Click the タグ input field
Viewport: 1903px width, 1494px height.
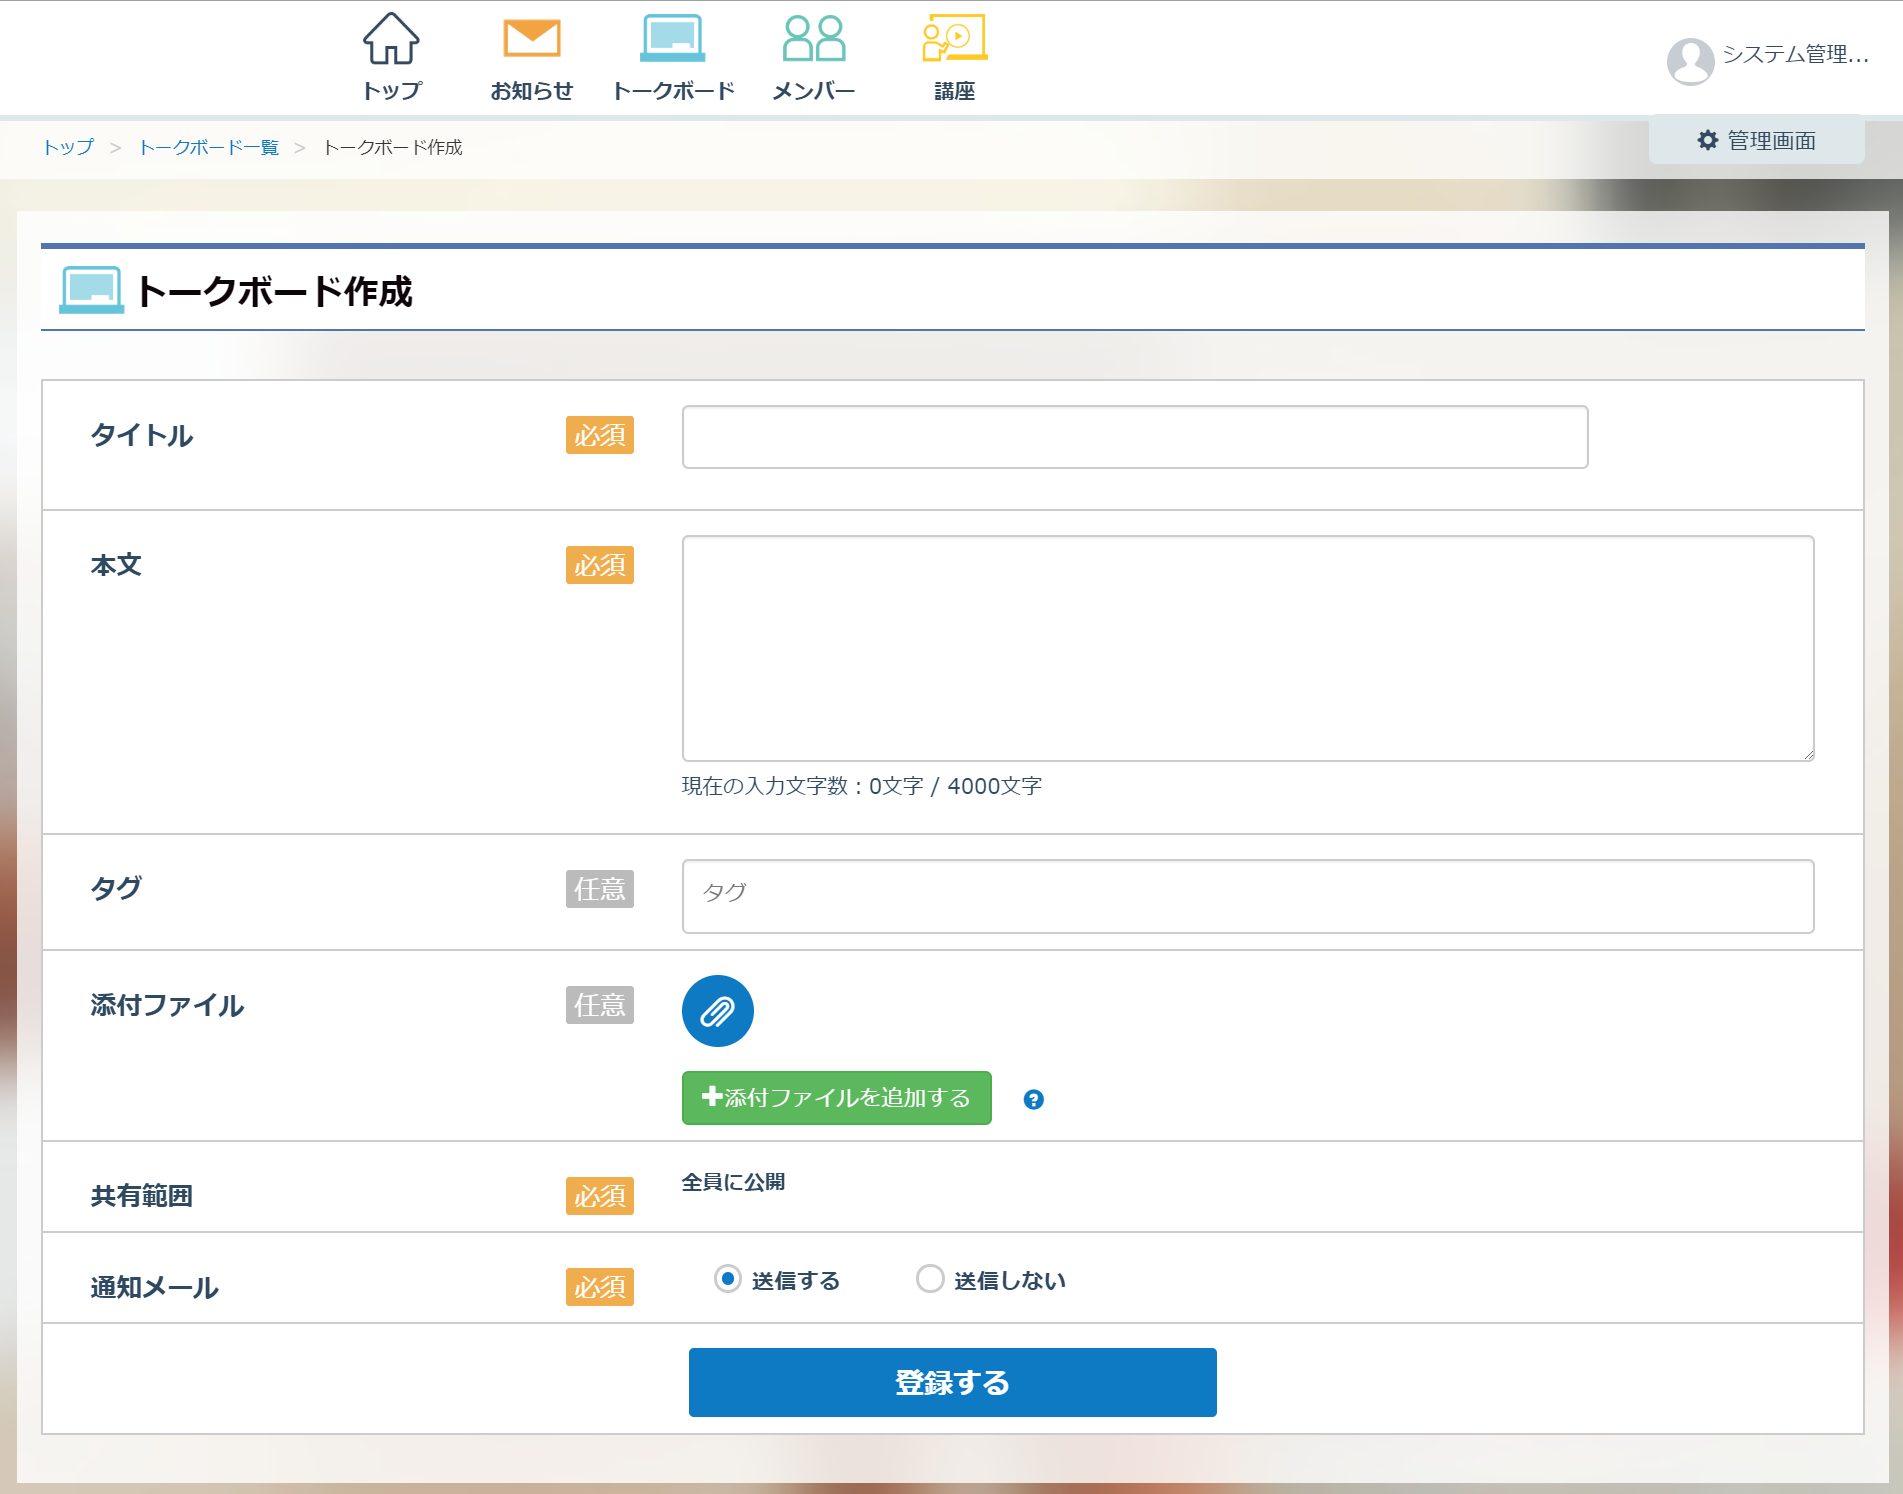tap(1247, 896)
